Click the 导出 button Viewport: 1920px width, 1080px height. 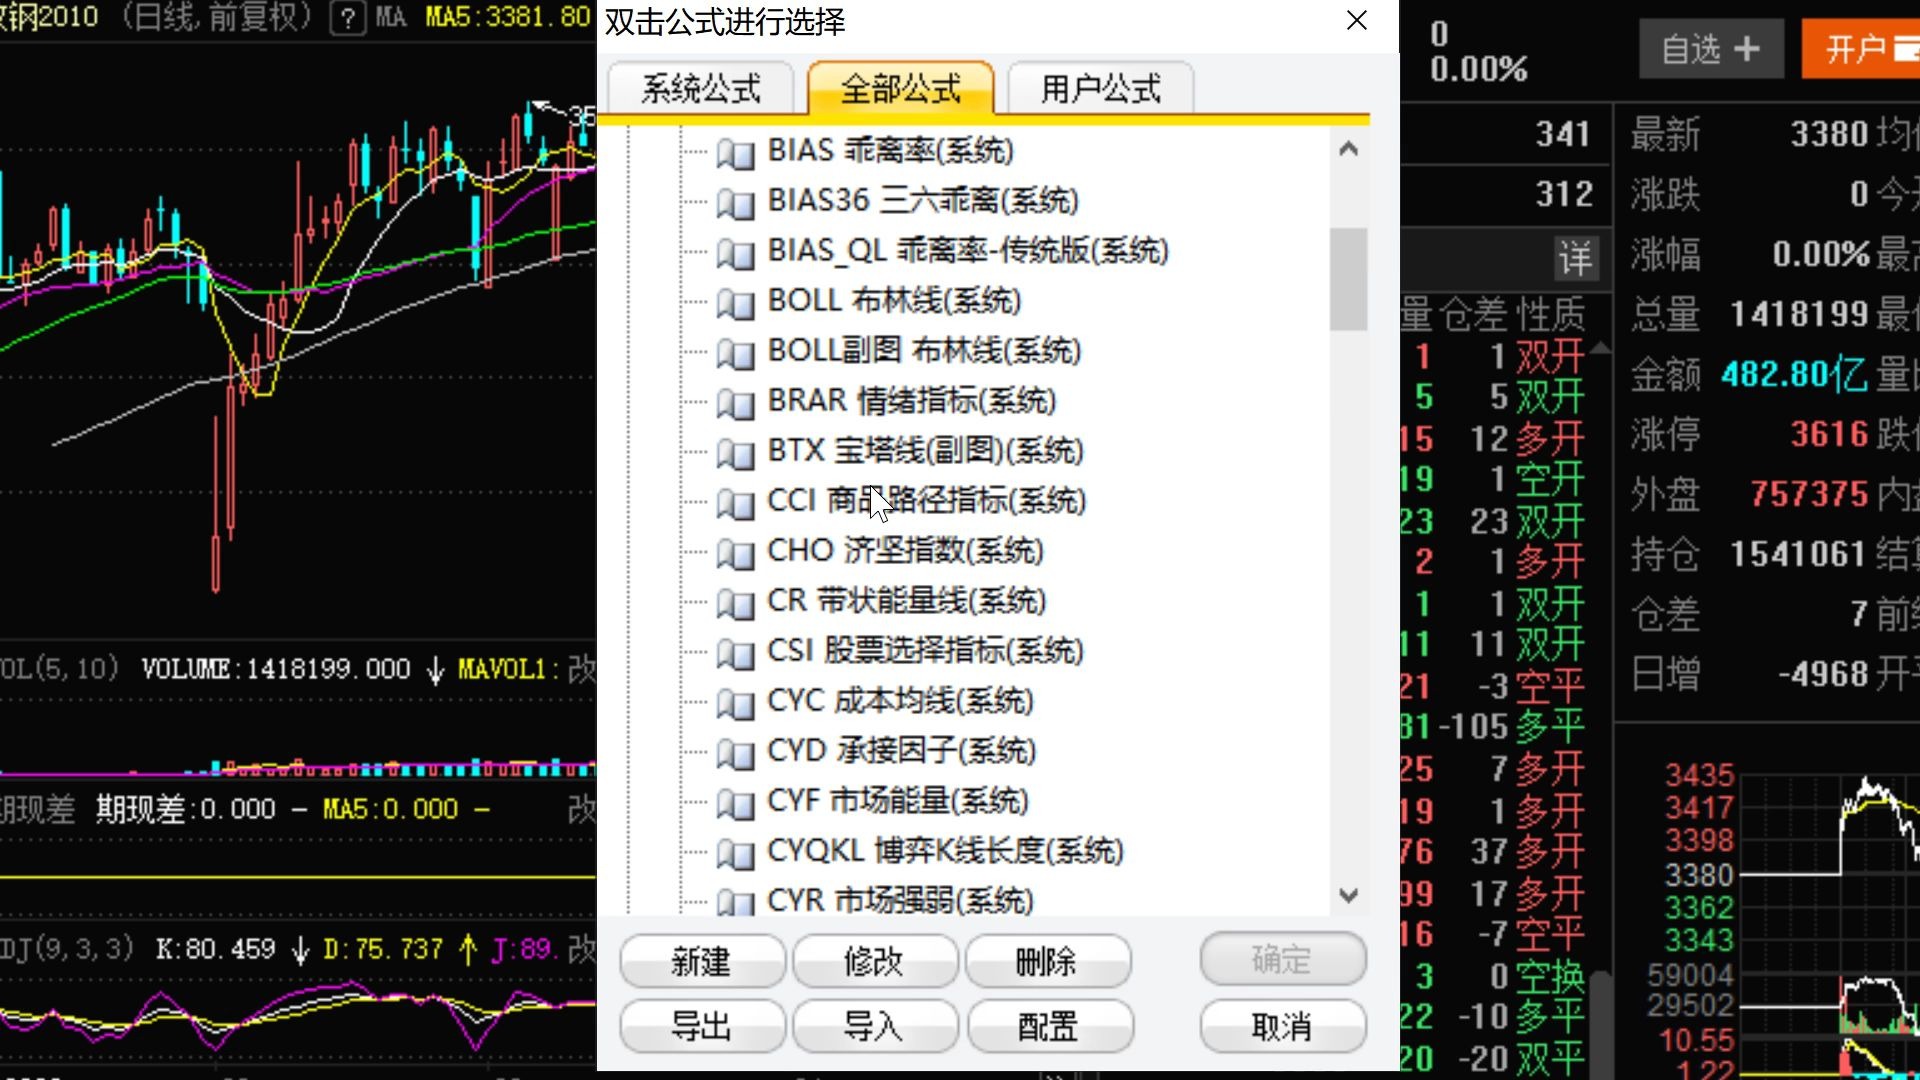702,1026
